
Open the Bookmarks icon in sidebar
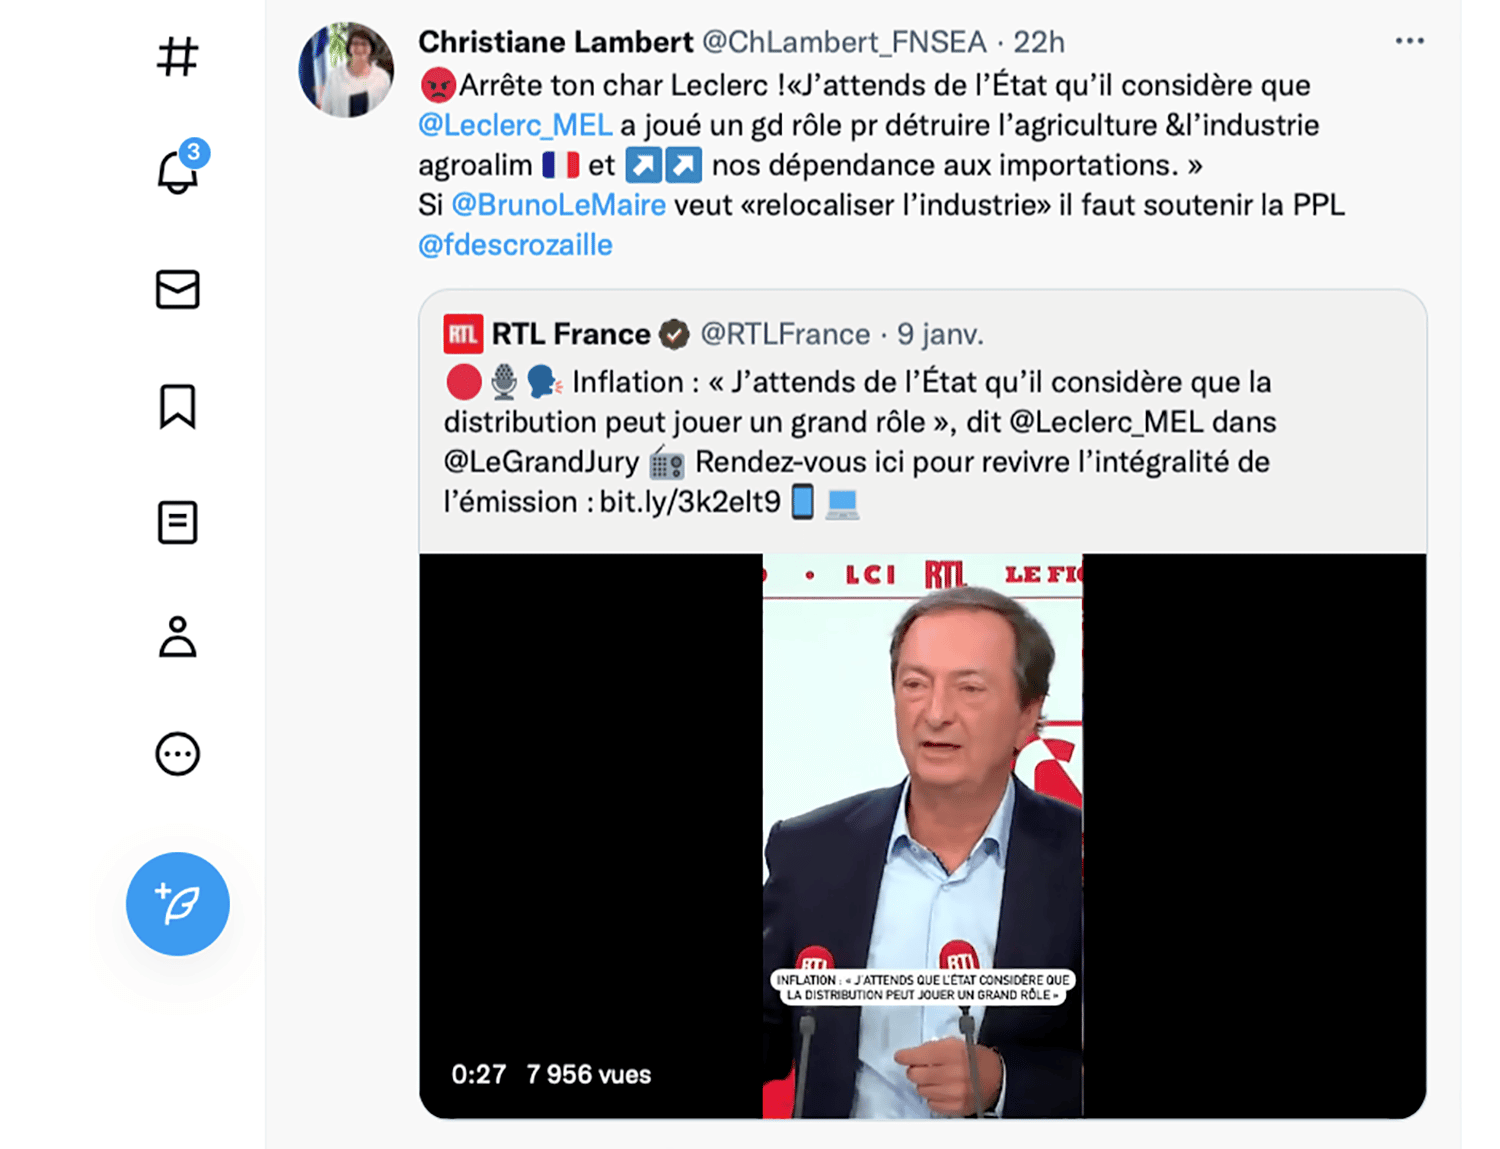178,406
